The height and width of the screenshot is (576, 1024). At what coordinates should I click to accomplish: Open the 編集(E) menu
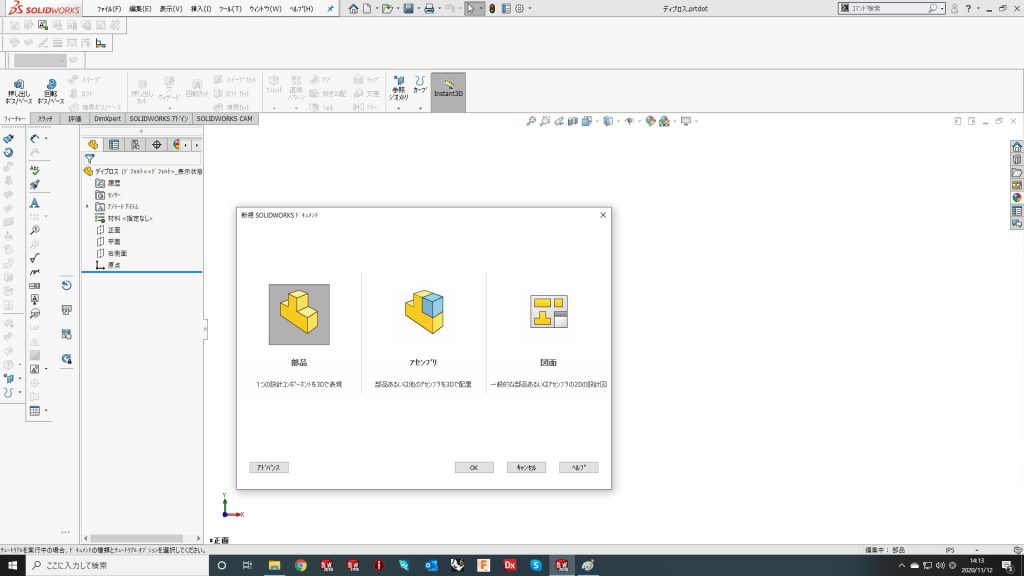click(x=140, y=9)
